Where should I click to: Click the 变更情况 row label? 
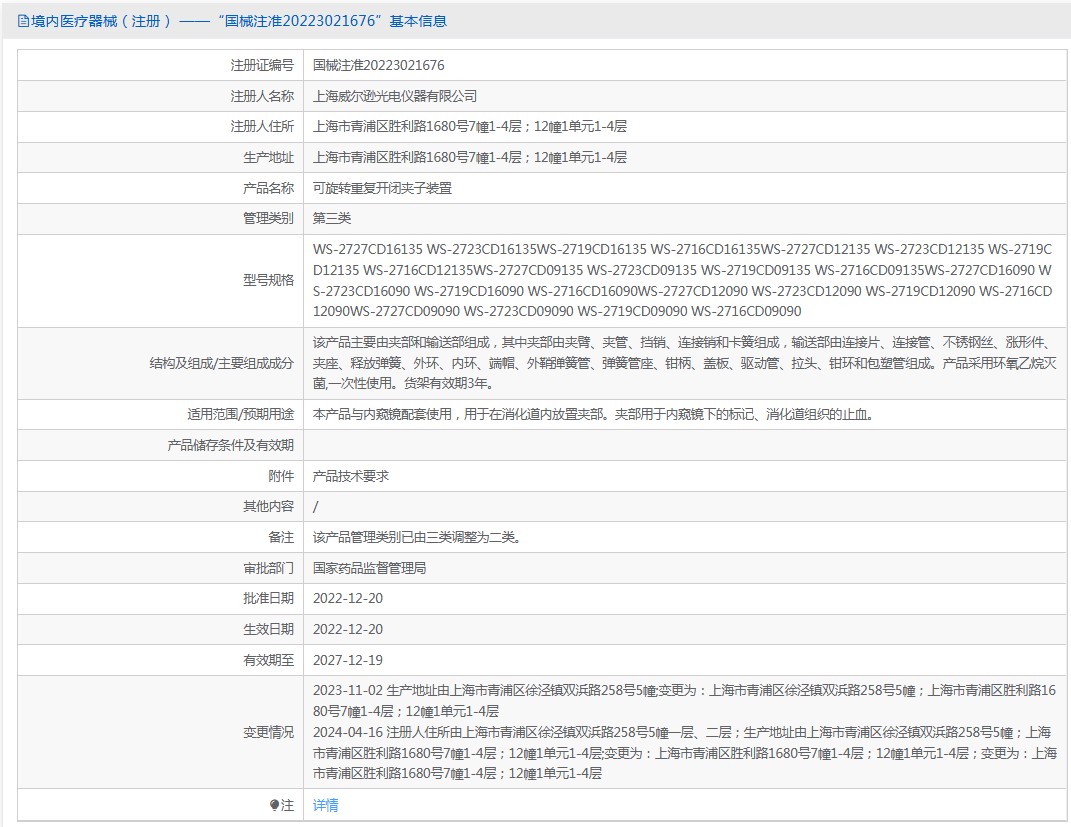pyautogui.click(x=268, y=732)
